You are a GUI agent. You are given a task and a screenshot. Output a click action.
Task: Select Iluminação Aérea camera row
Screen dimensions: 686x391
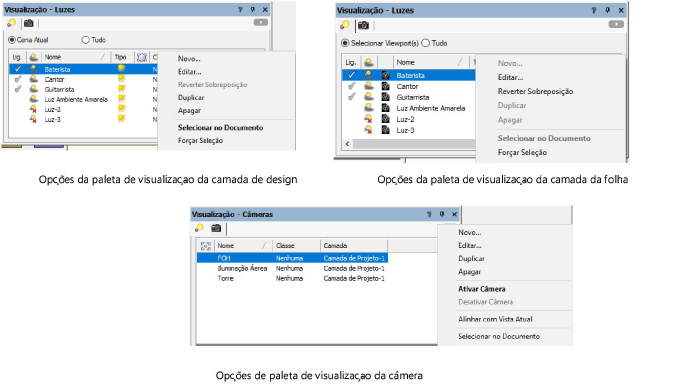tap(292, 268)
